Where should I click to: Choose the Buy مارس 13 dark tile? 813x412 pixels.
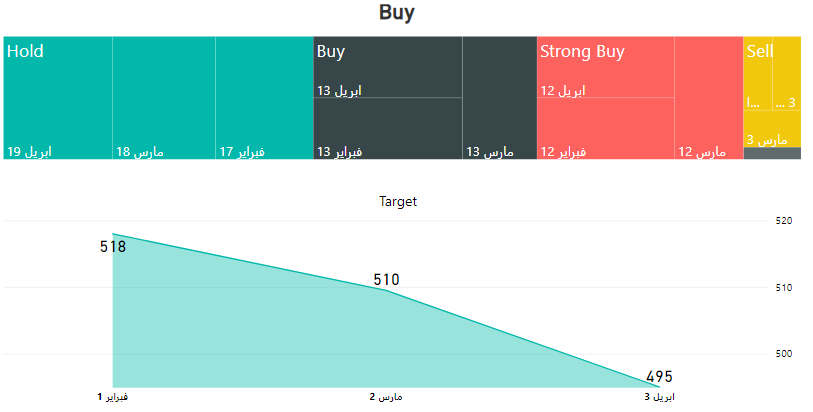pos(500,97)
